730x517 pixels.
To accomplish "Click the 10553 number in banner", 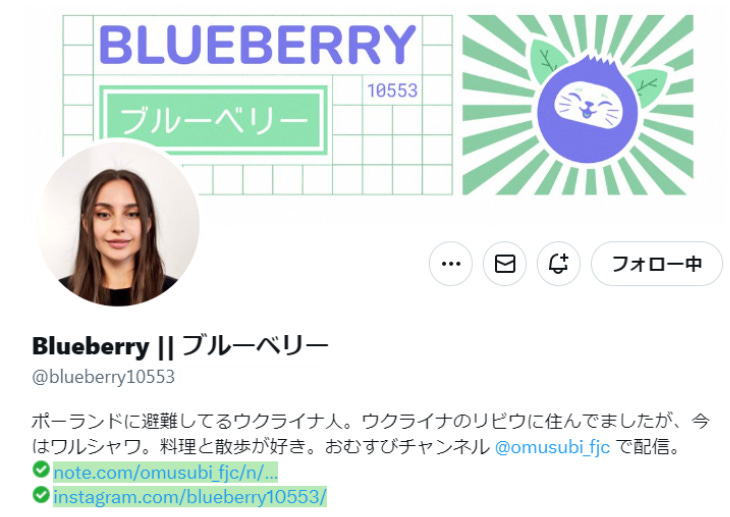I will [x=392, y=90].
